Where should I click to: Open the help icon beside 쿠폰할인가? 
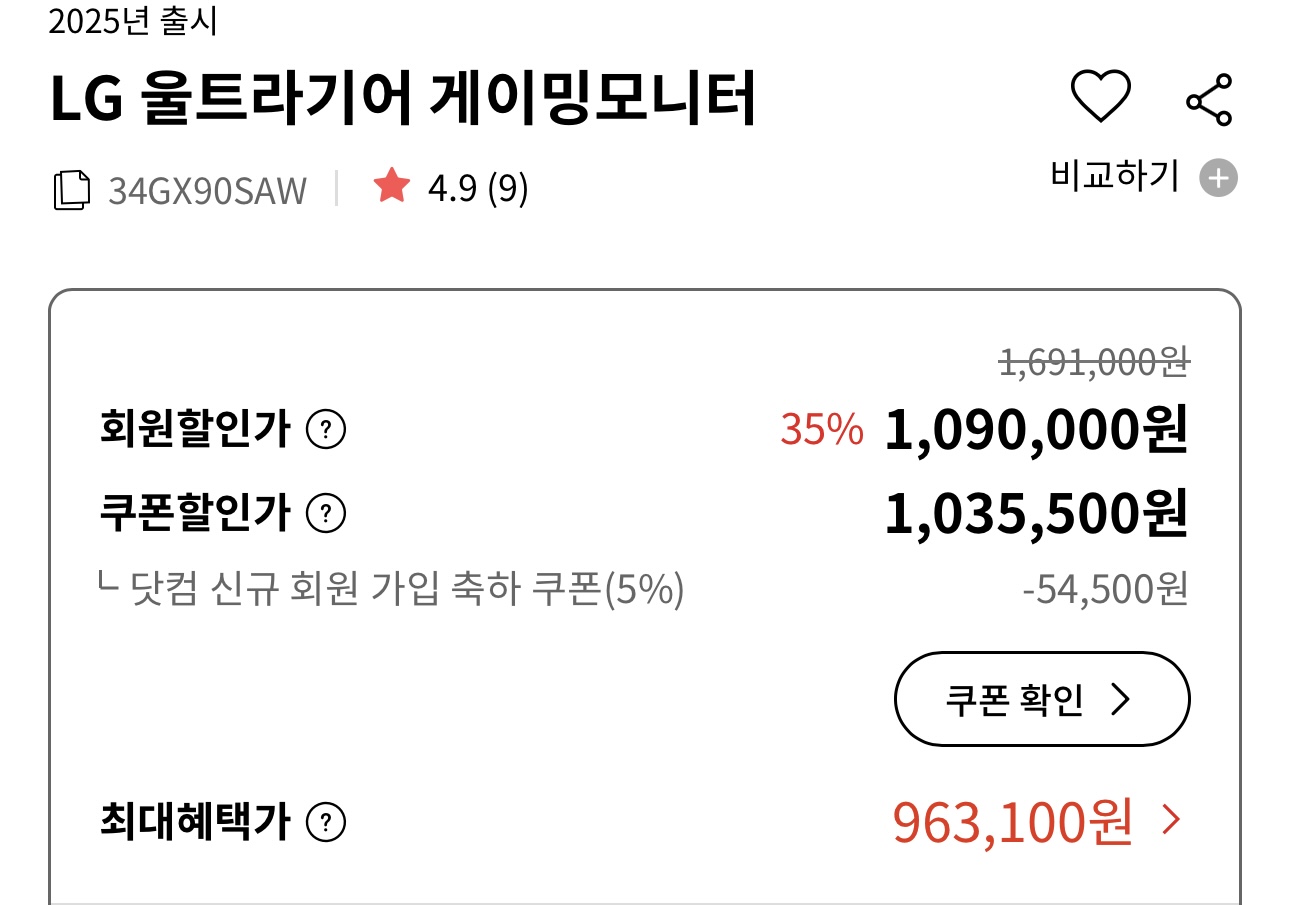(326, 514)
